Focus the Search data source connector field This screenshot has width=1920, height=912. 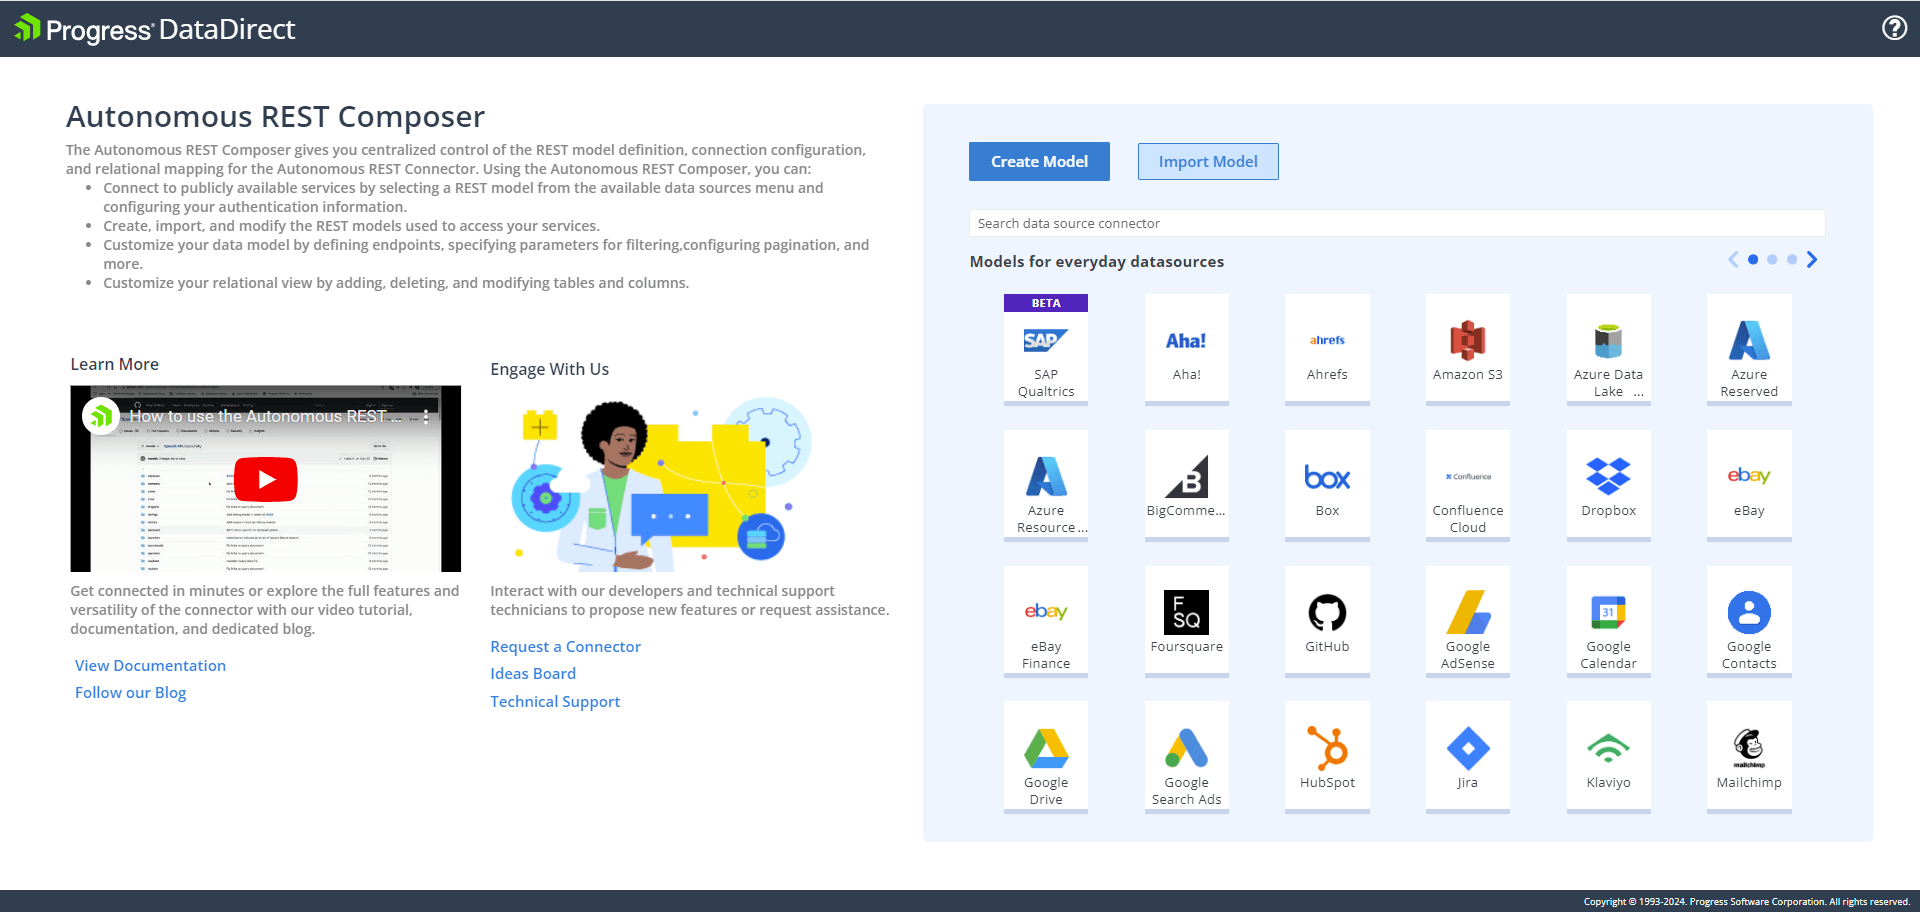point(1397,224)
